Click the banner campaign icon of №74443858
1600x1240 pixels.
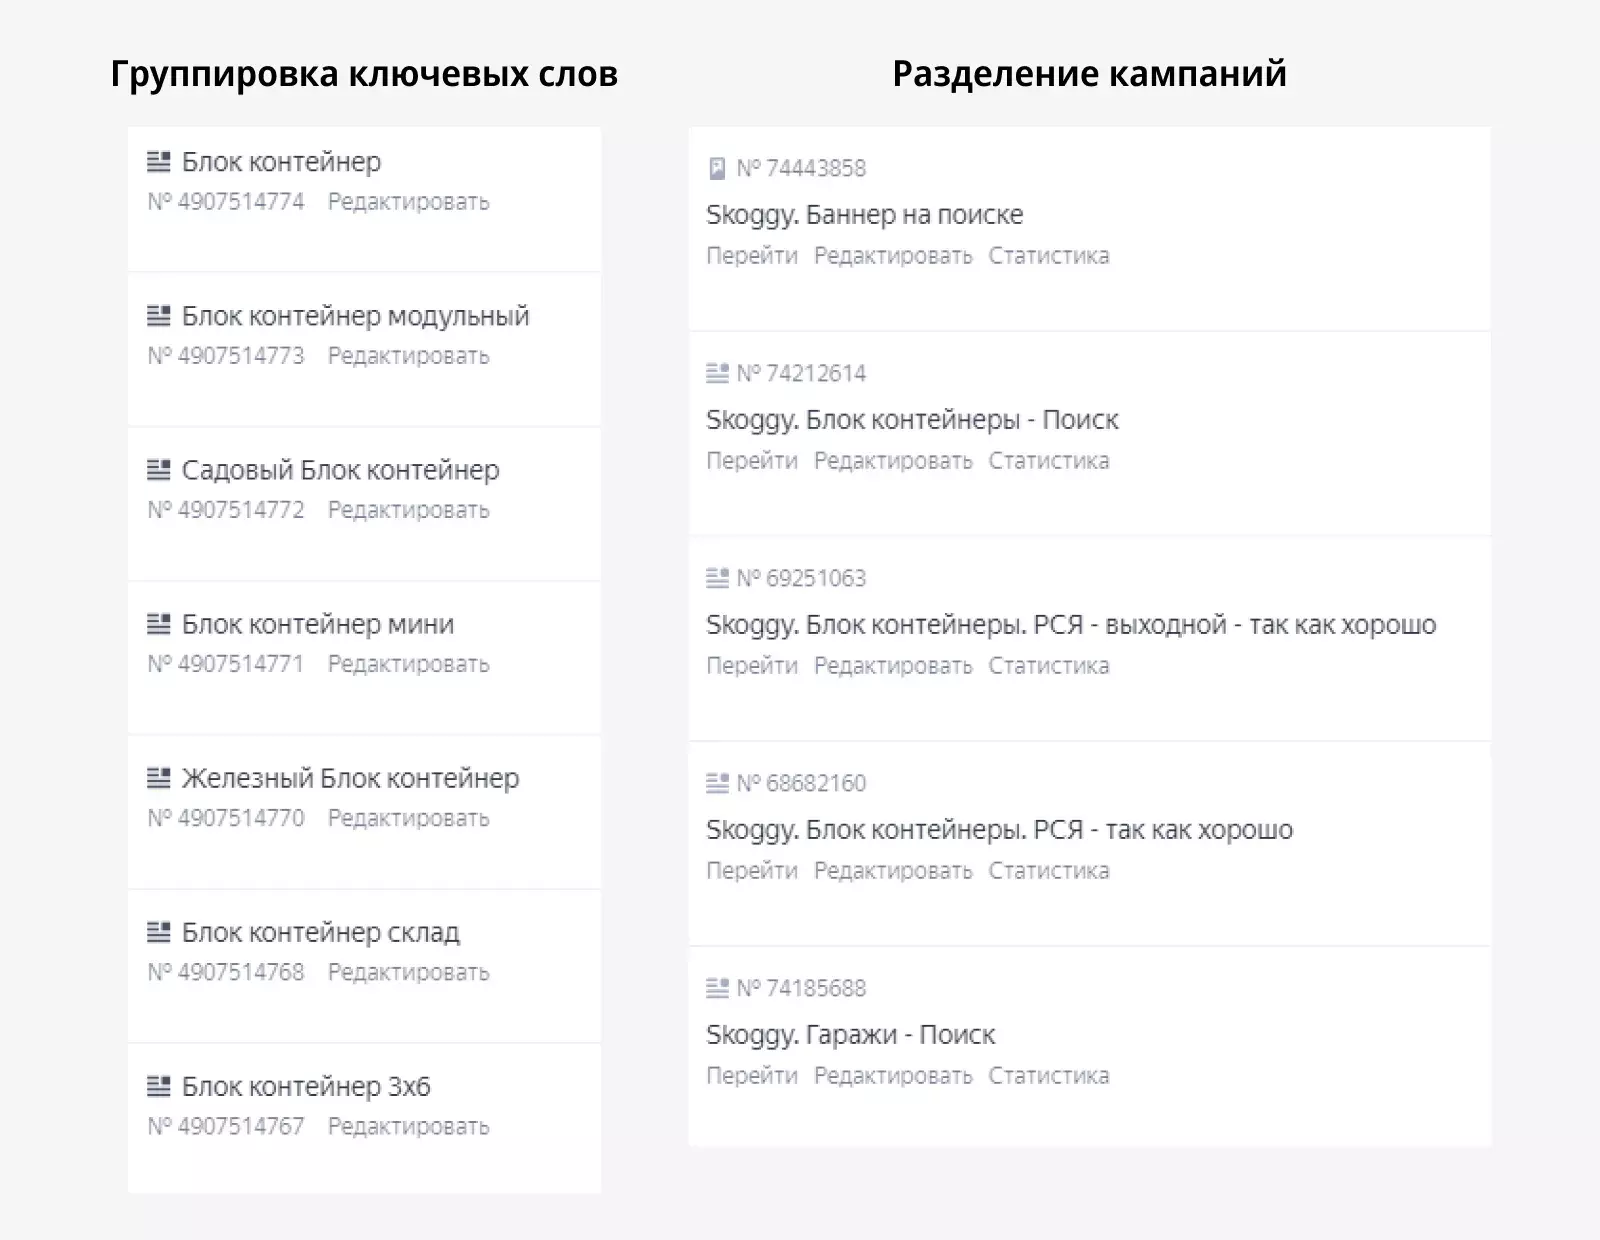(716, 167)
